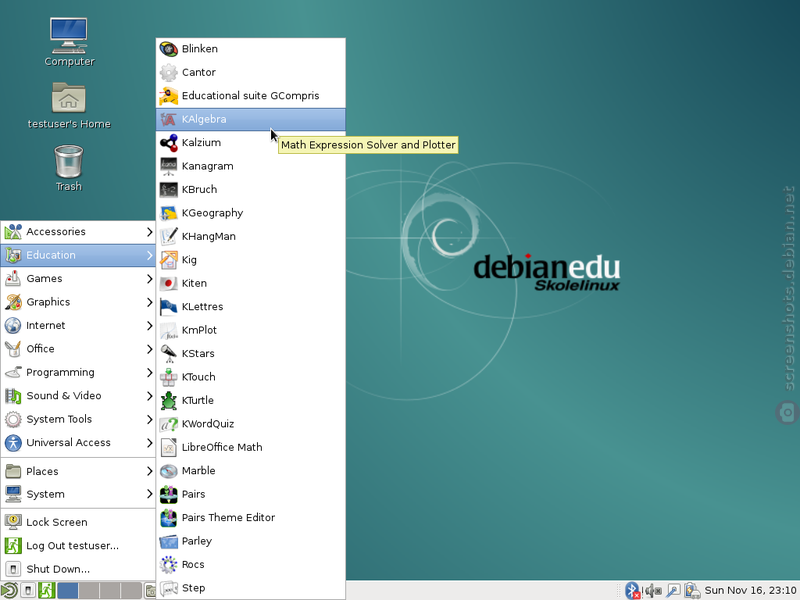This screenshot has width=800, height=600.
Task: Open the Universal Access submenu
Action: 78,443
